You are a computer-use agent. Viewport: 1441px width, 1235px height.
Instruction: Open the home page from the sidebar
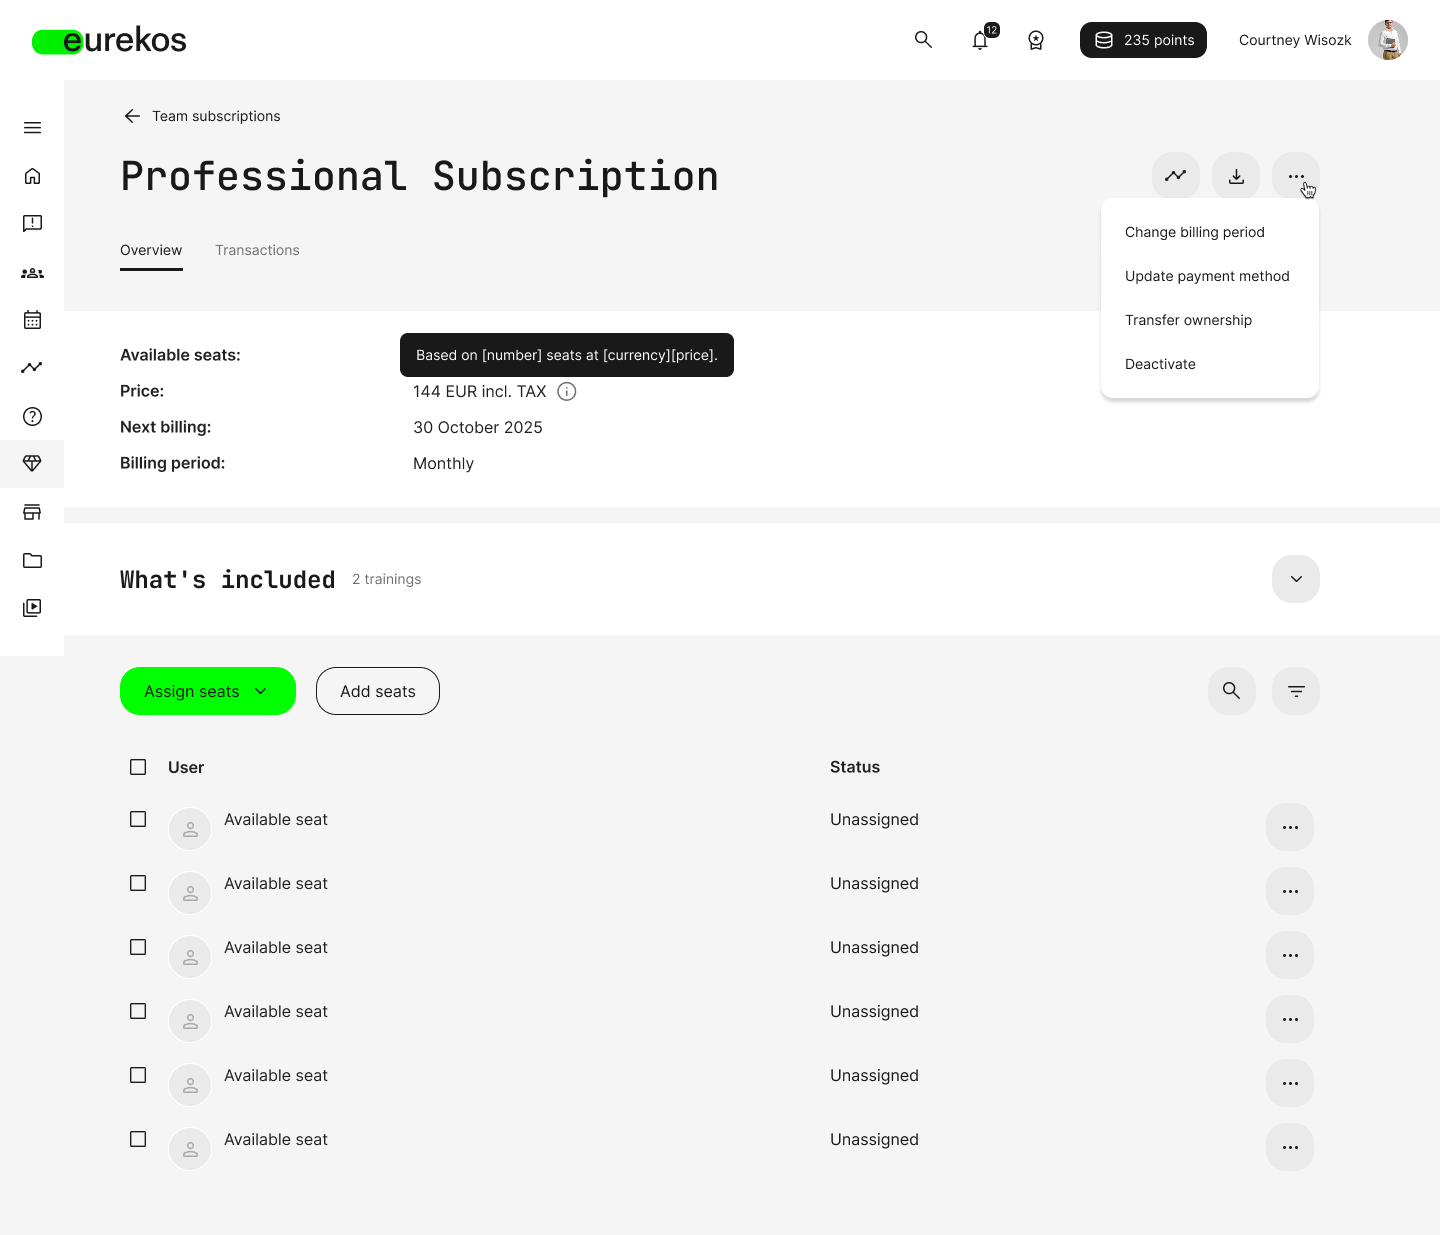pyautogui.click(x=32, y=175)
